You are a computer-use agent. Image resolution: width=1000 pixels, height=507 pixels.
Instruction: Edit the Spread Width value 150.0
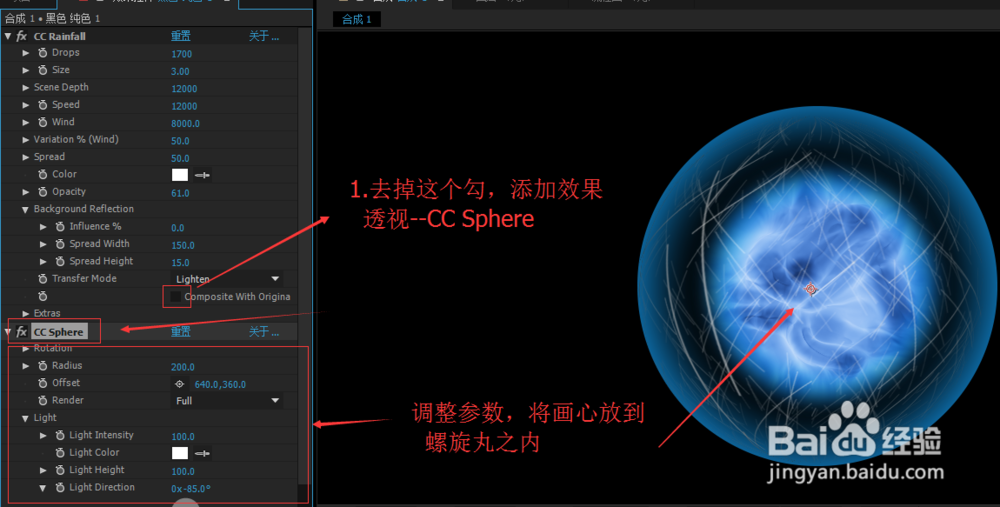pos(182,246)
